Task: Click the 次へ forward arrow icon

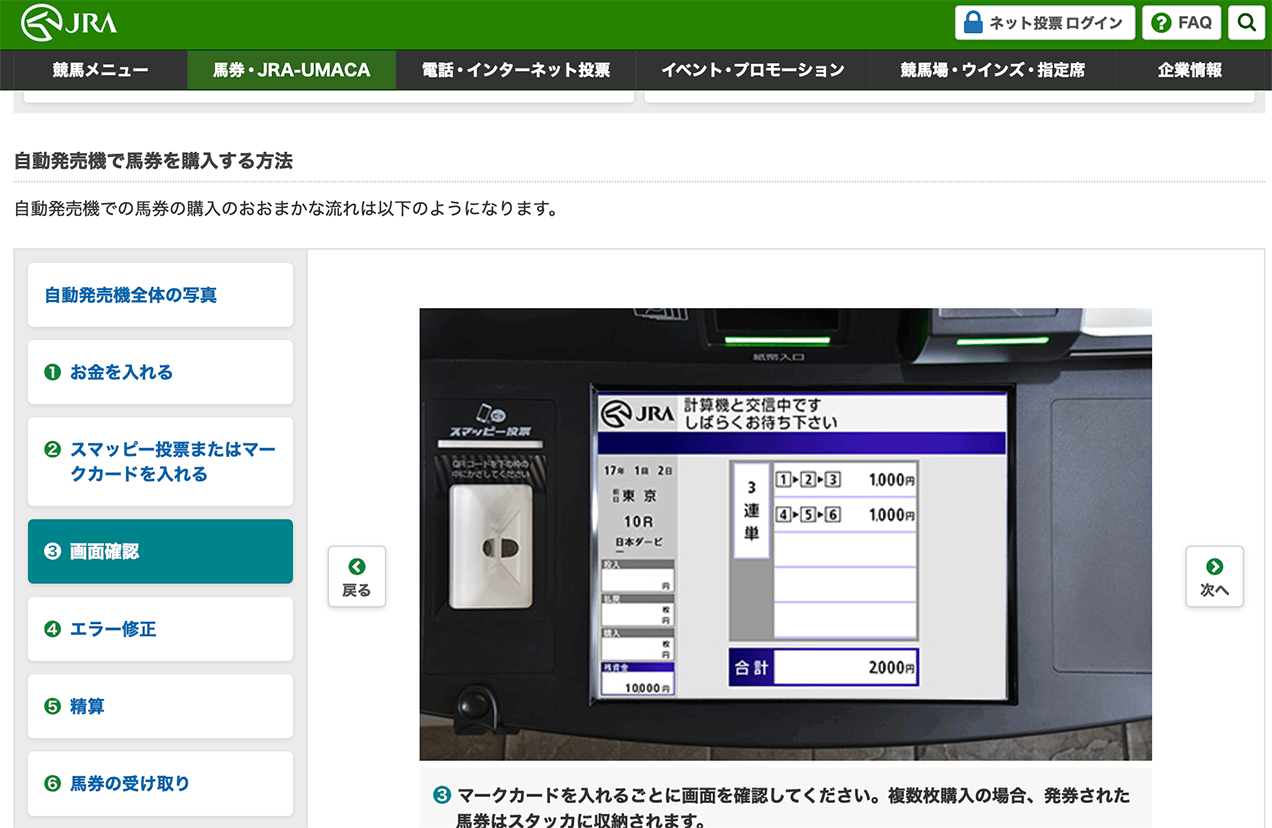Action: [1214, 567]
